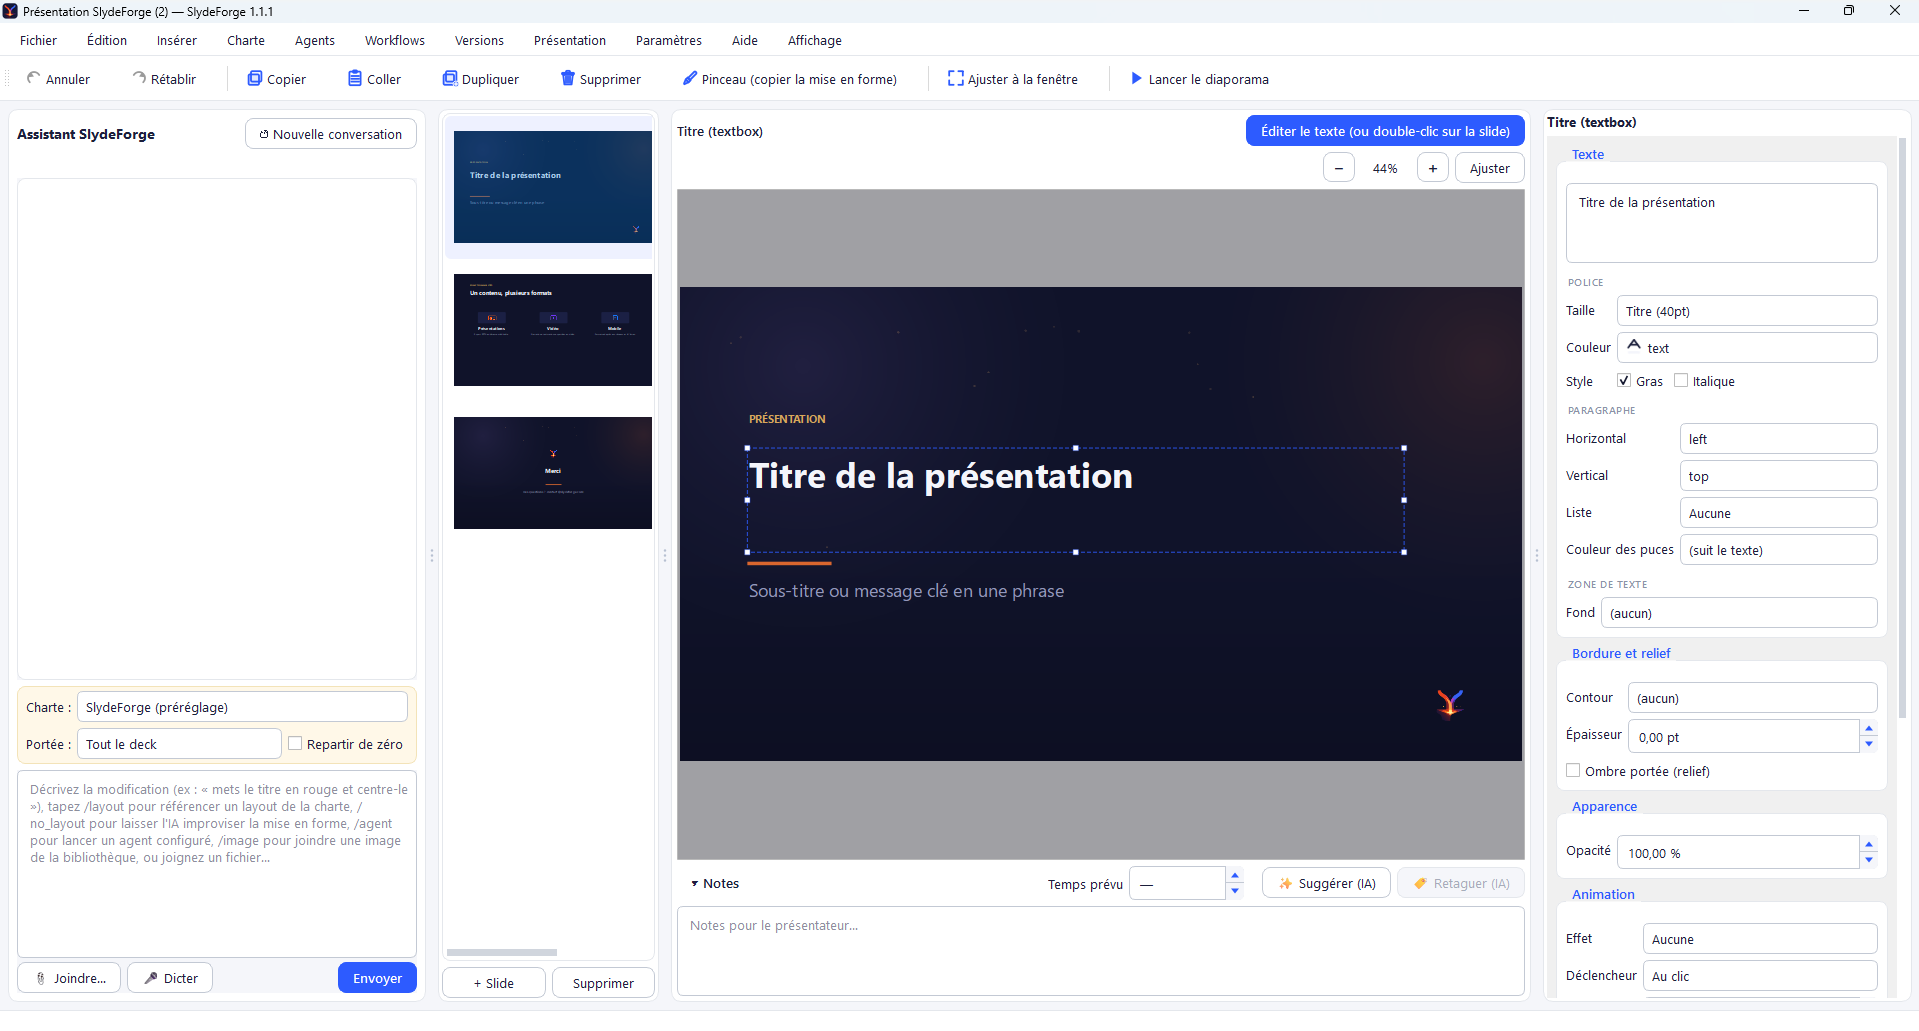1919x1031 pixels.
Task: Toggle the Gras checkbox
Action: pos(1624,380)
